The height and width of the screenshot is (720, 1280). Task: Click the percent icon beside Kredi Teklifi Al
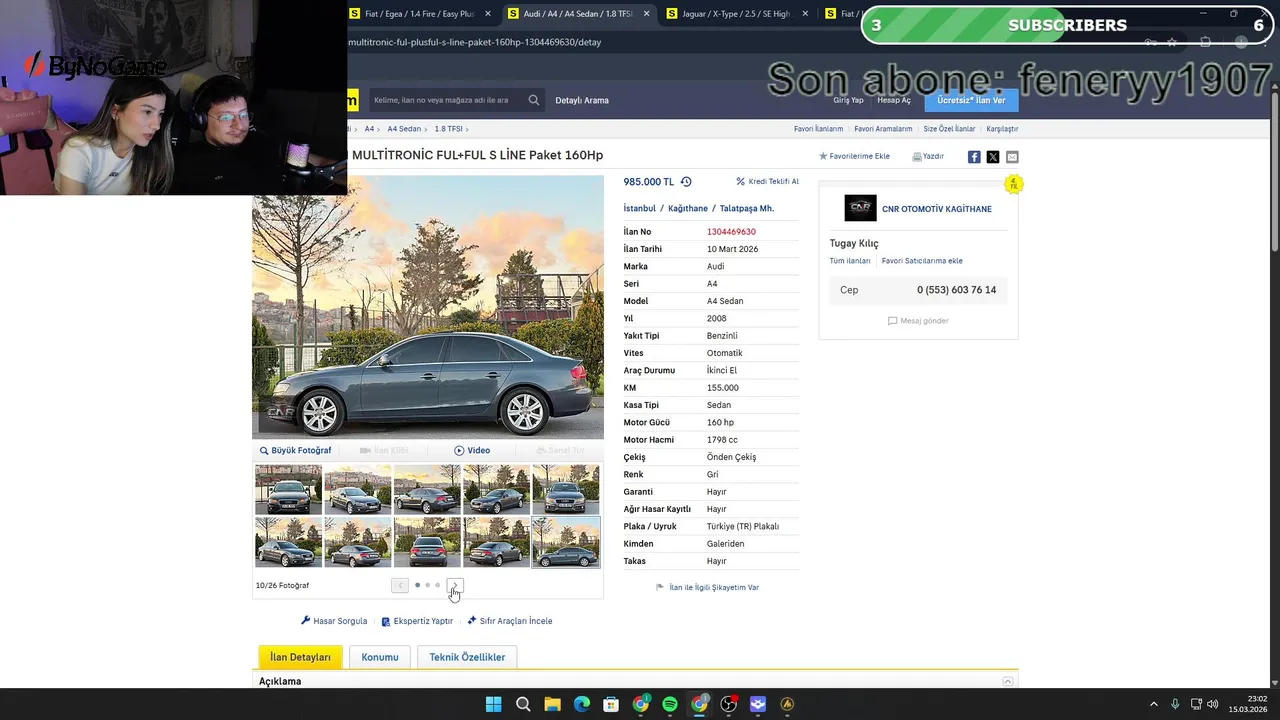point(740,182)
